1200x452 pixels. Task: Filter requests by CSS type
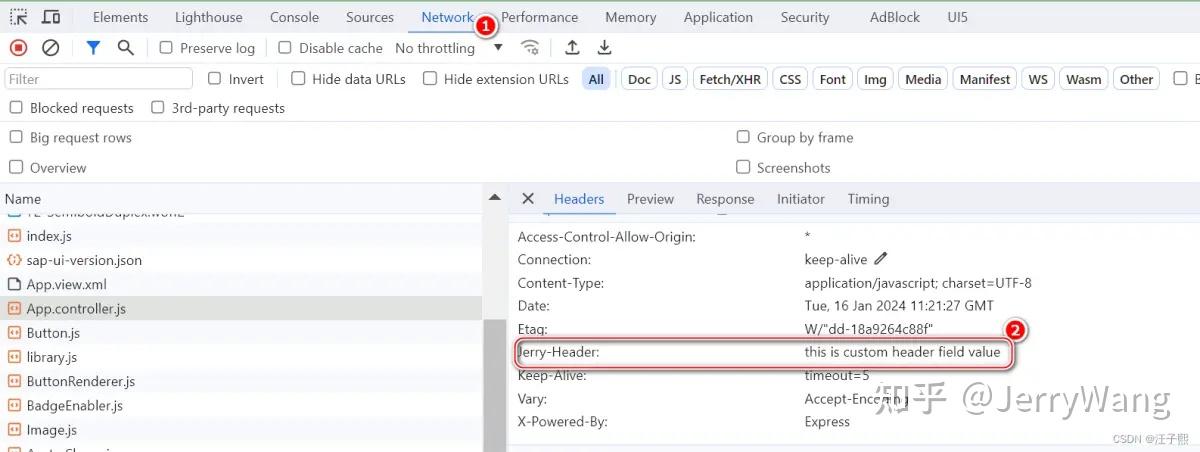tap(790, 79)
